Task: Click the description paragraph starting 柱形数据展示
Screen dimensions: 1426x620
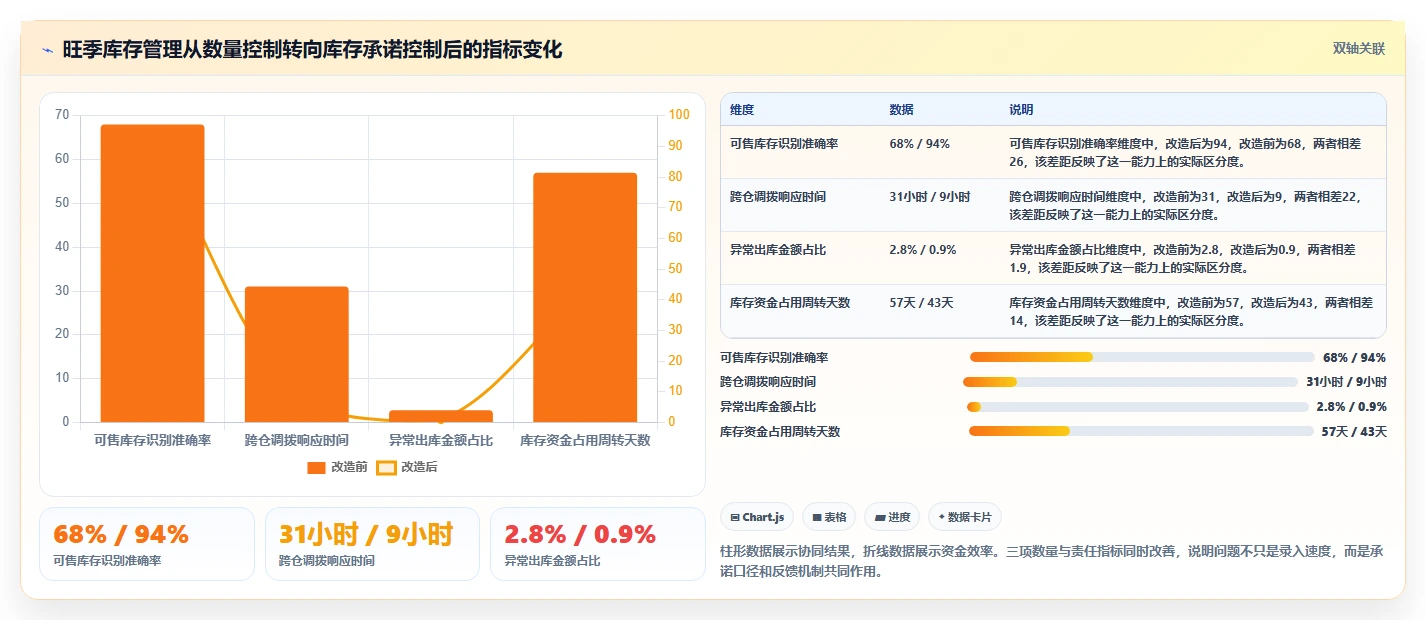Action: coord(1052,562)
